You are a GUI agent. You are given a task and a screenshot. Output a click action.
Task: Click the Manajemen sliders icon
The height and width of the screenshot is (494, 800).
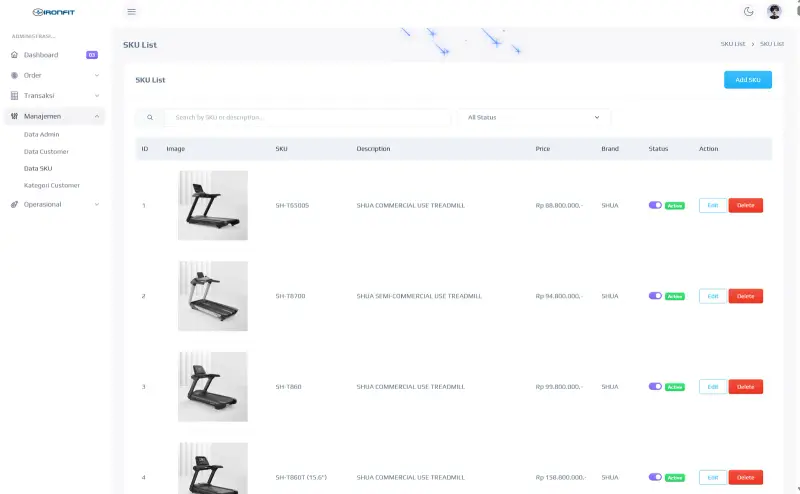click(x=14, y=116)
